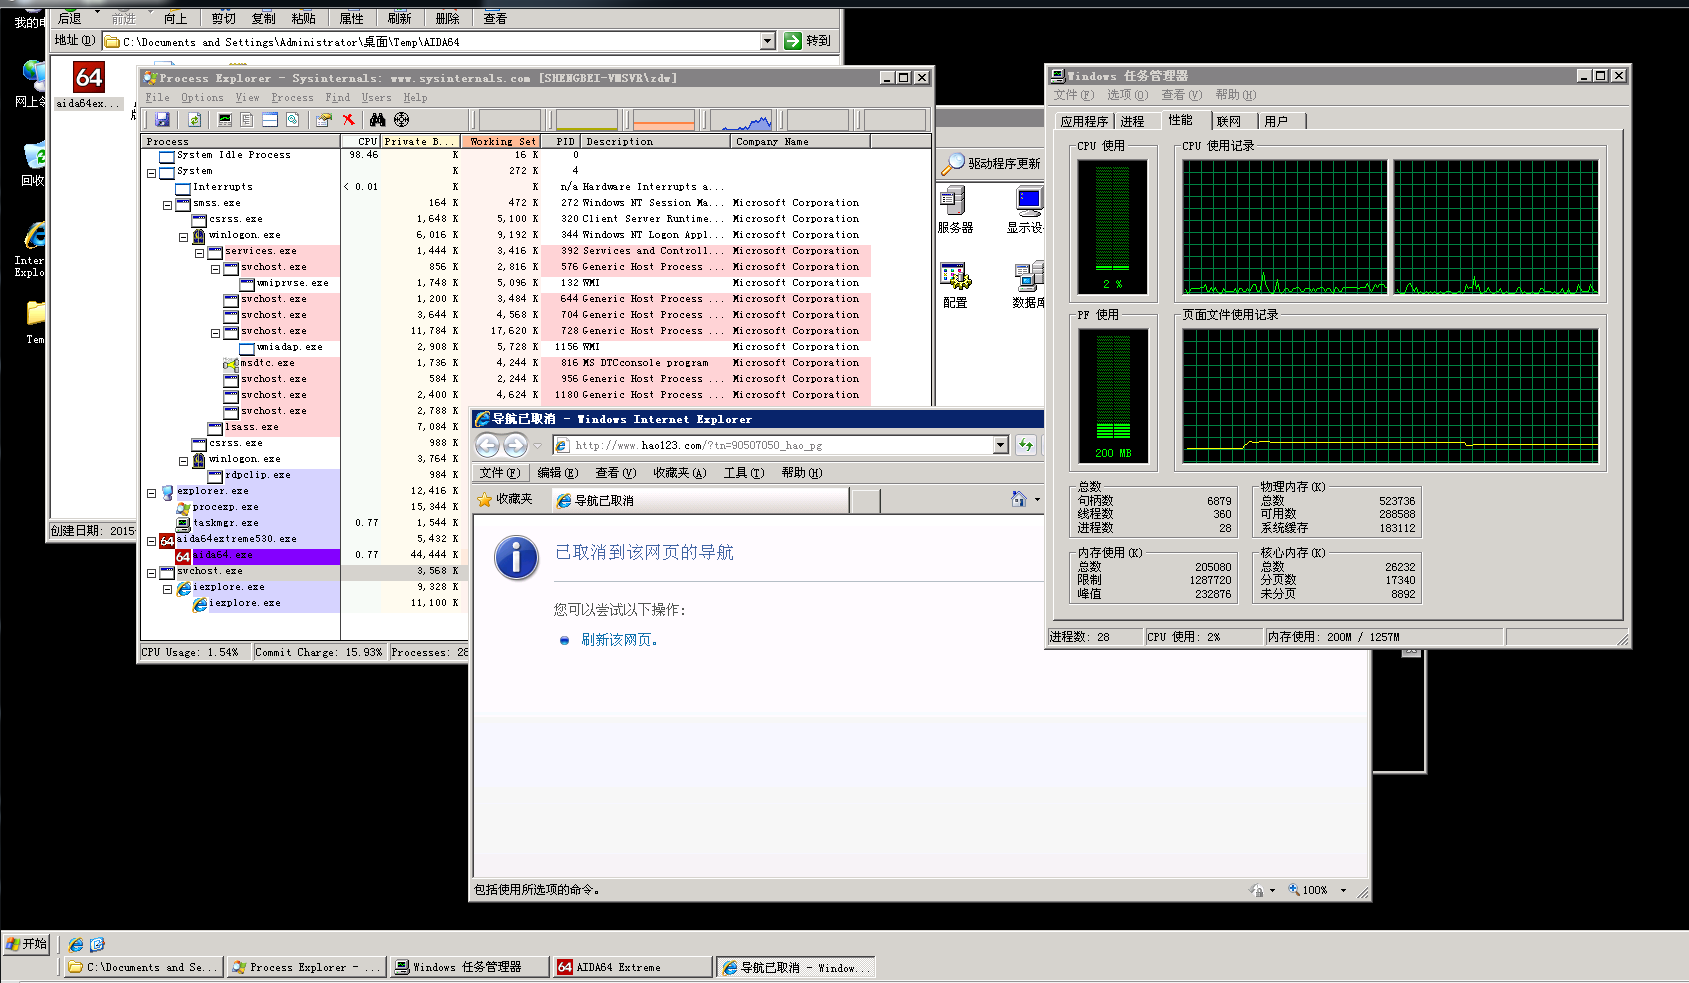Click new tab button in IE
This screenshot has height=983, width=1689.
[x=866, y=500]
